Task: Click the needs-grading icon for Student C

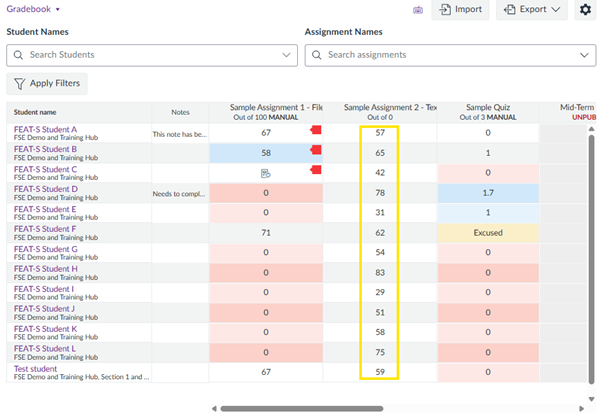Action: click(266, 173)
